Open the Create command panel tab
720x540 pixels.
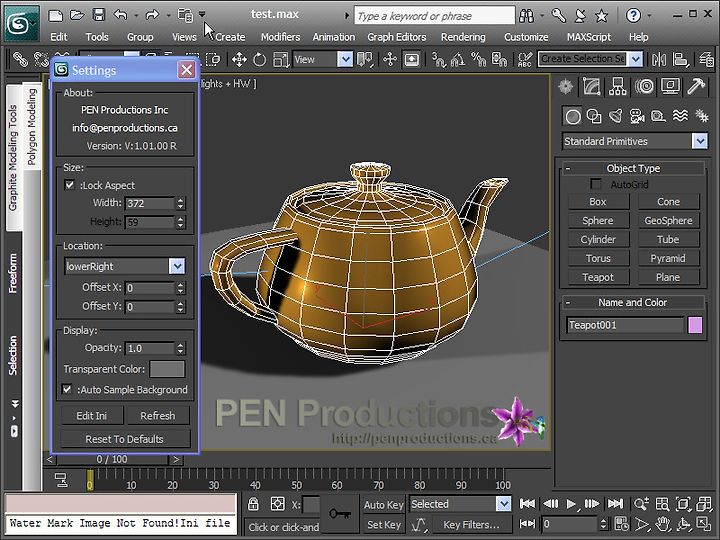pos(566,86)
